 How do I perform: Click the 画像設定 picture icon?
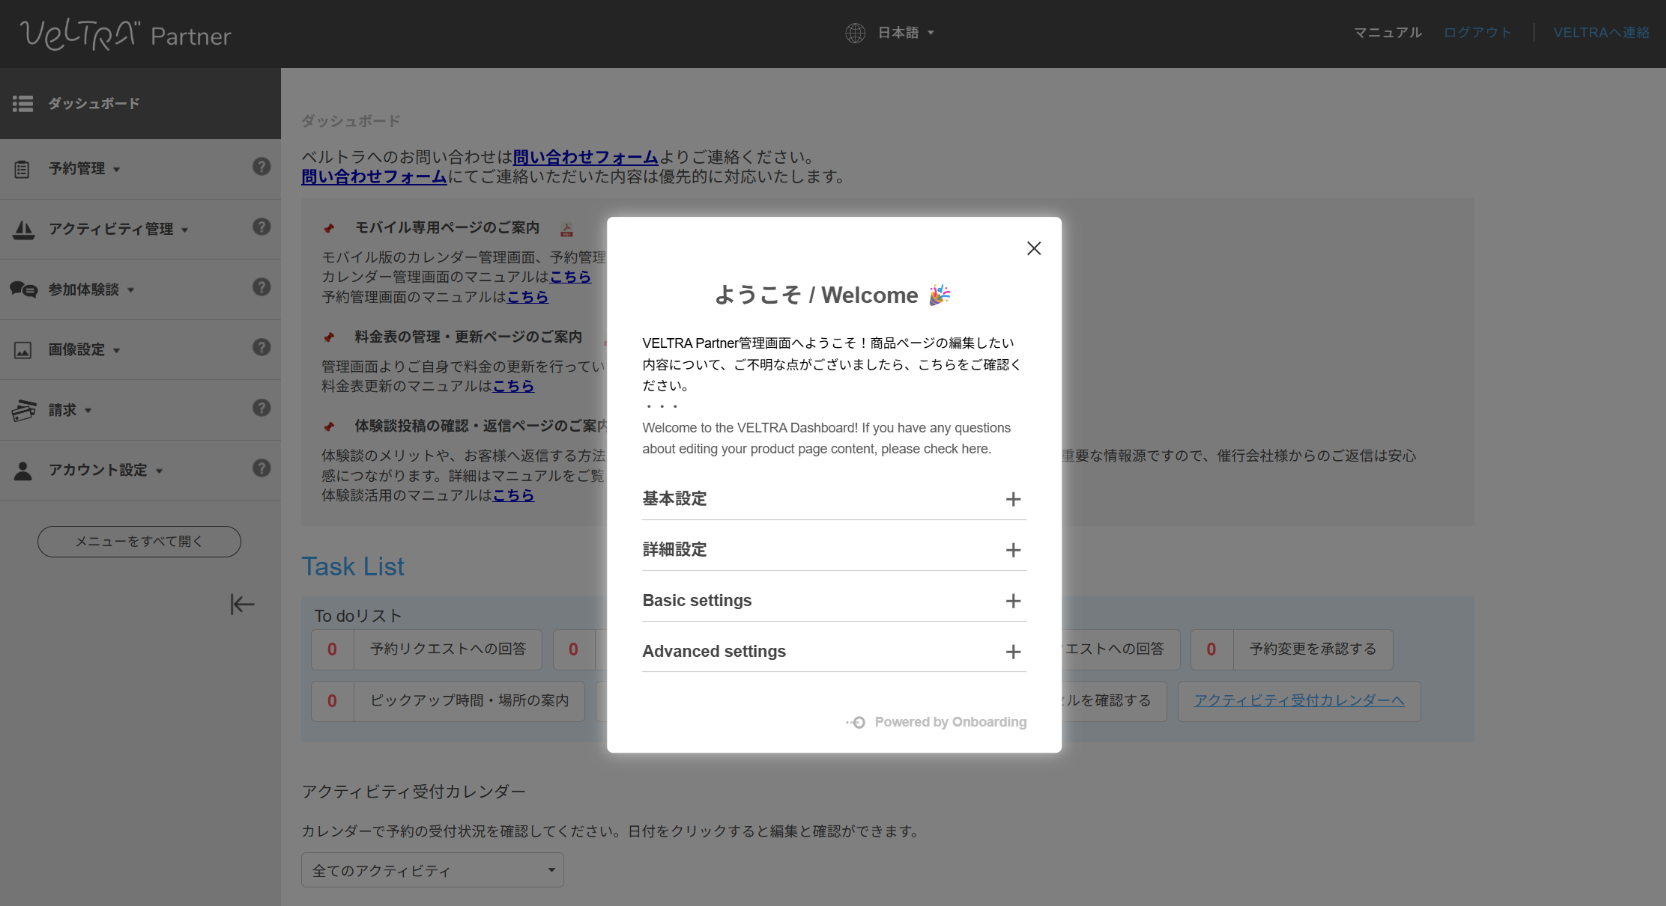[22, 350]
